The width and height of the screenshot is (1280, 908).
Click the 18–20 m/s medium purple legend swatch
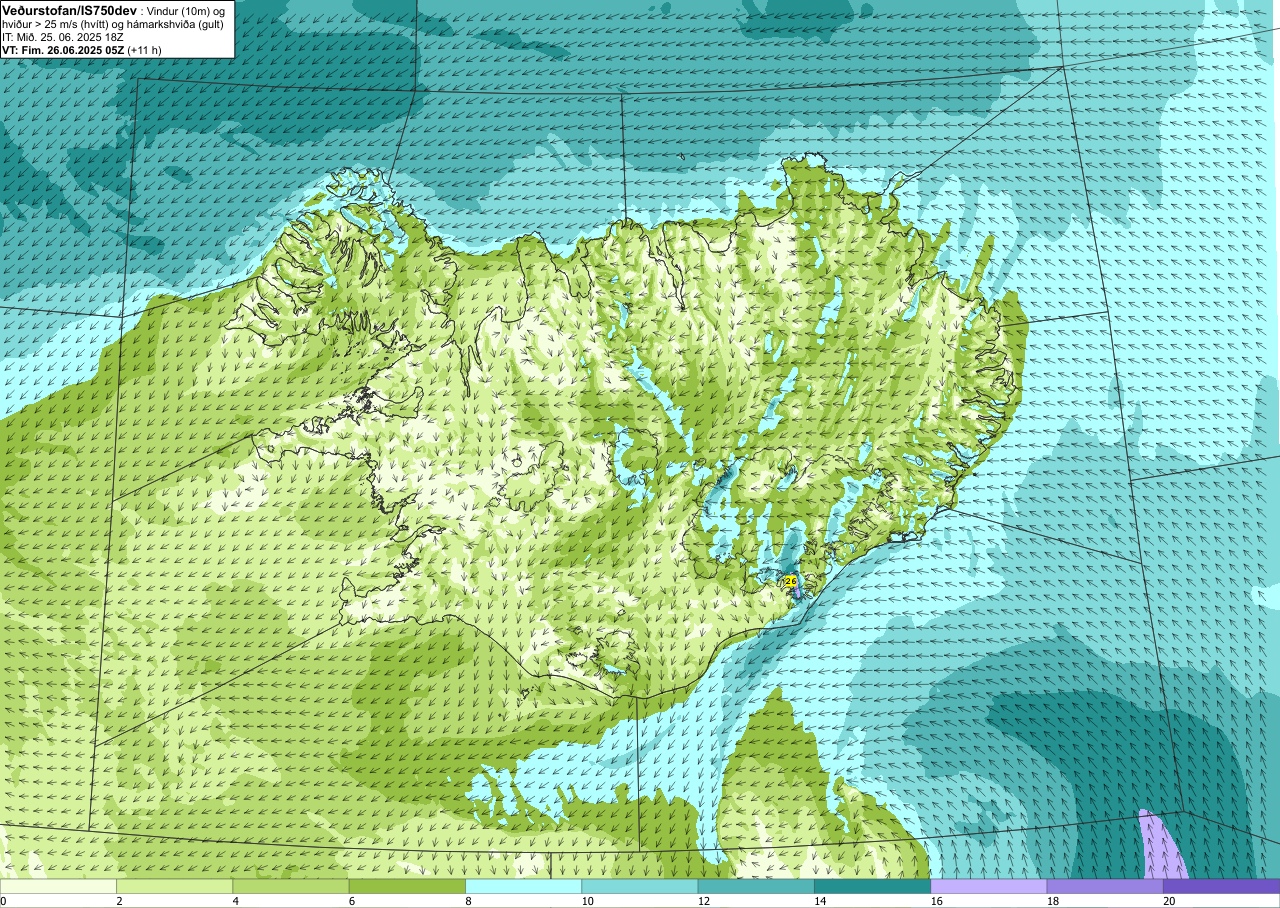pyautogui.click(x=1105, y=886)
